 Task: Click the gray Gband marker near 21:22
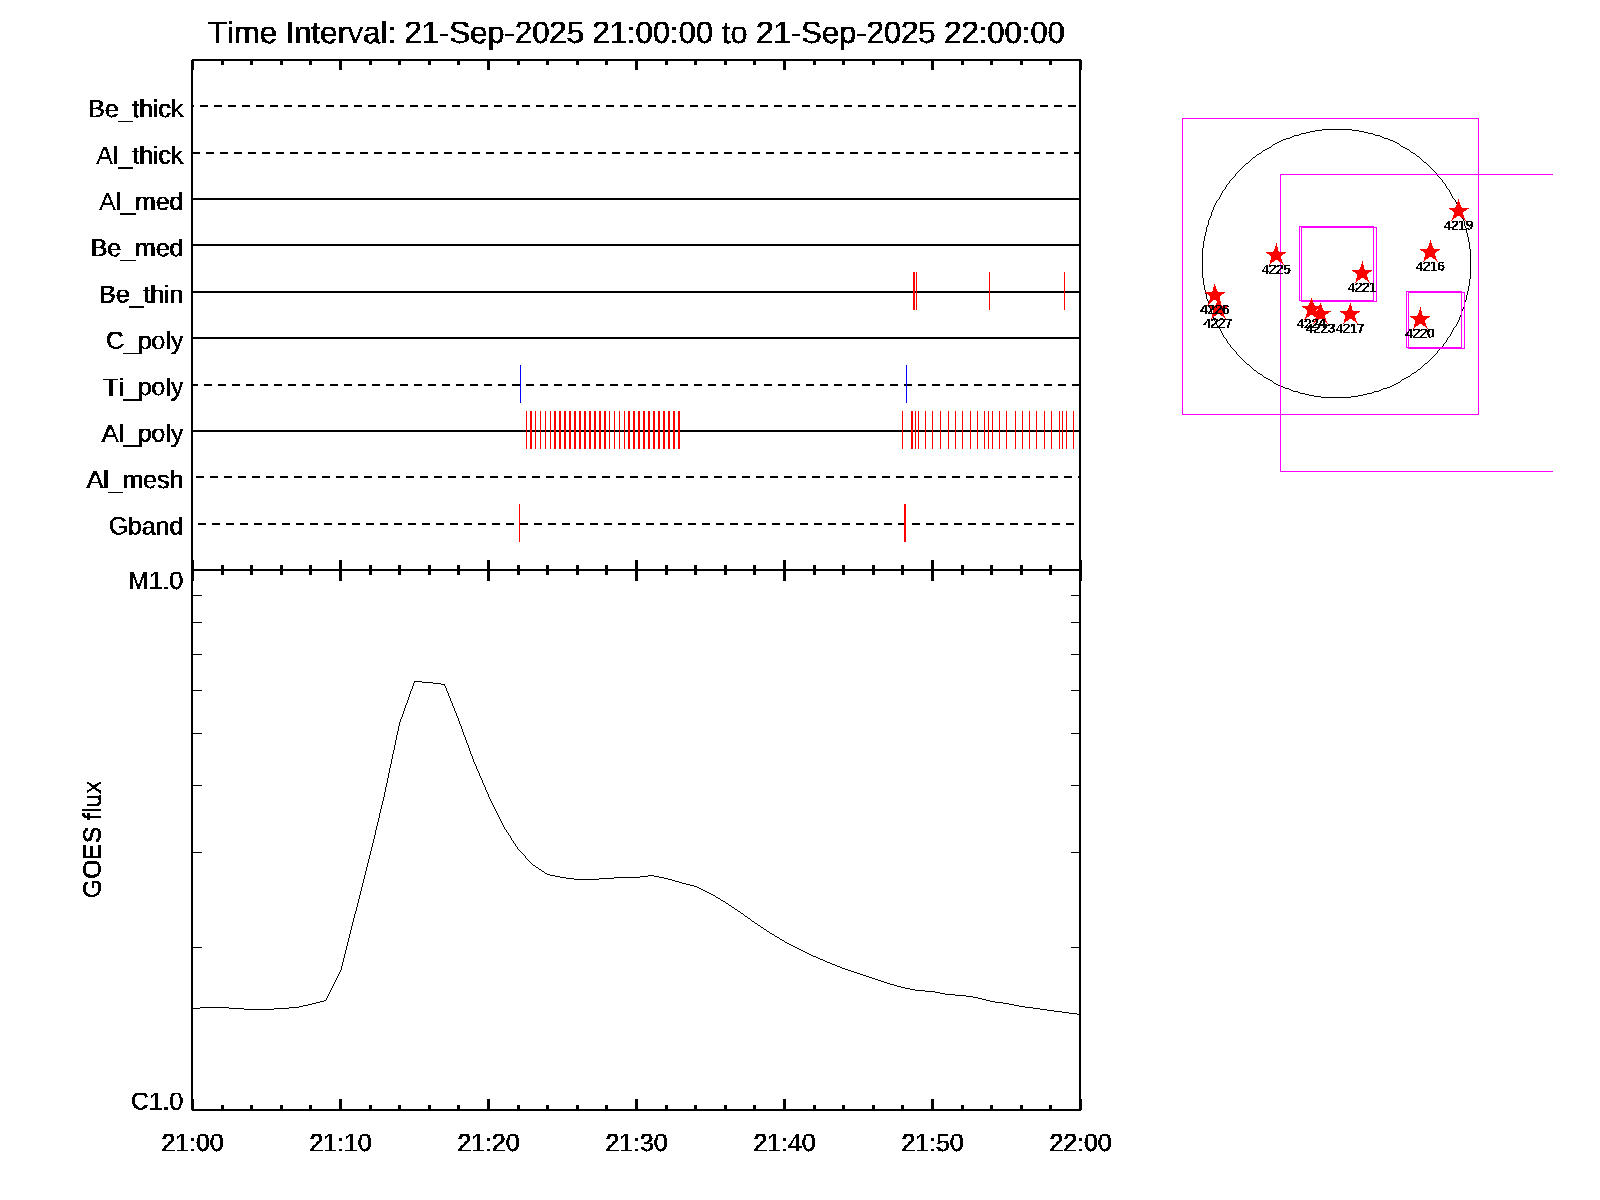[519, 523]
